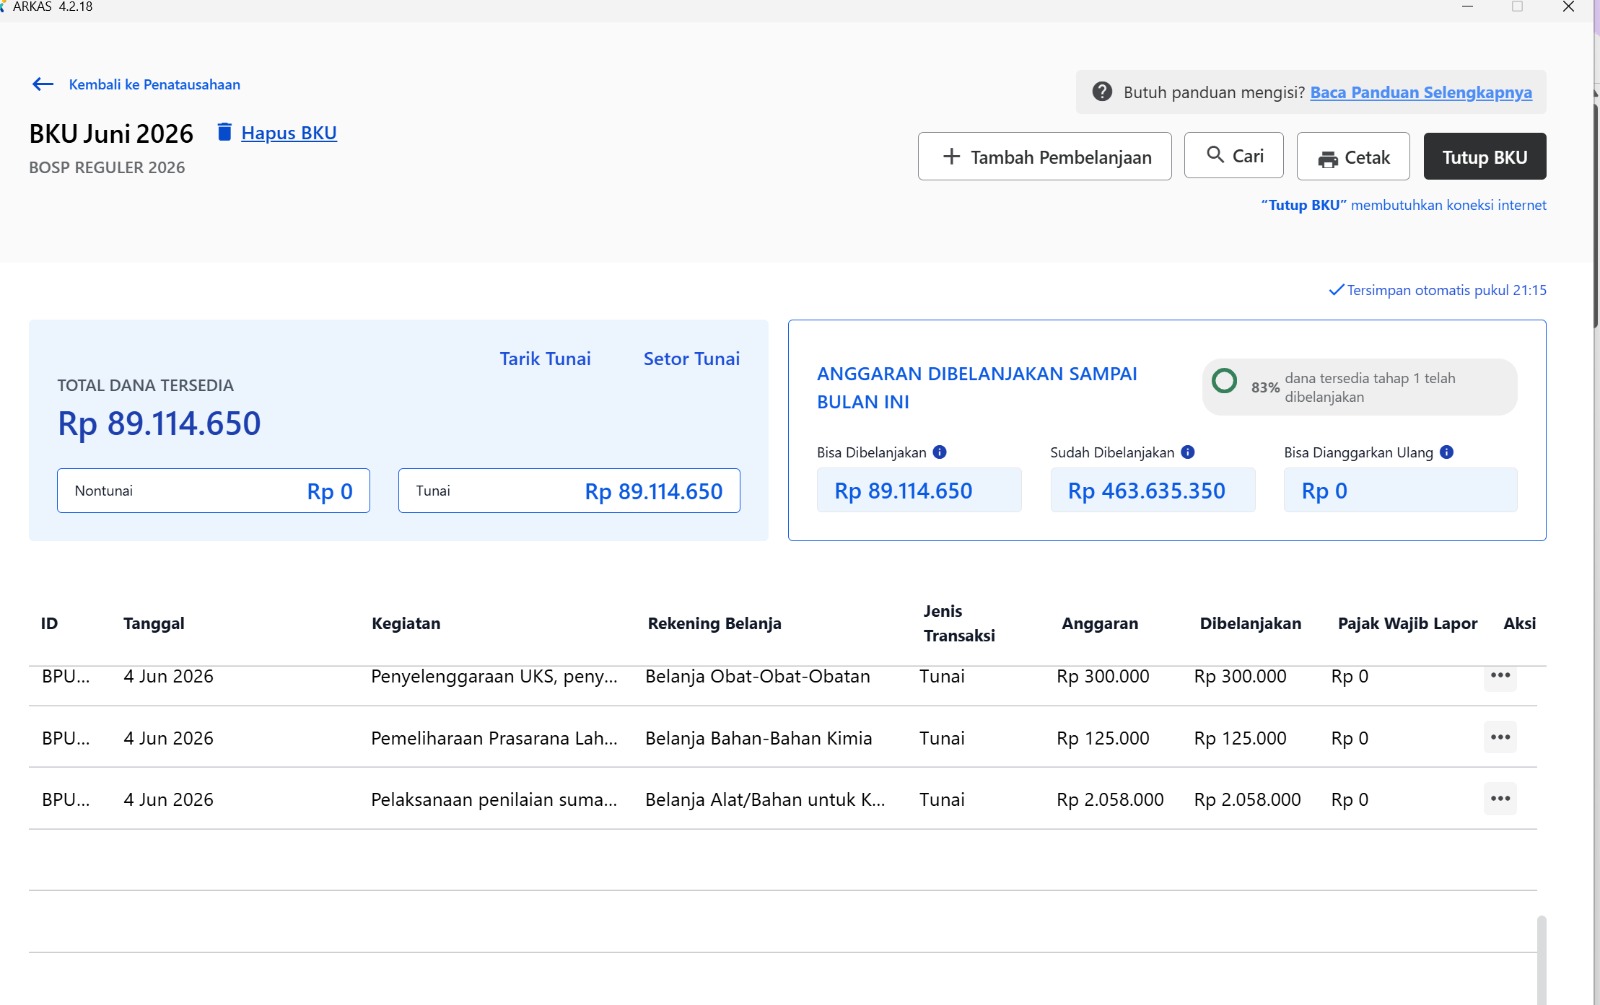This screenshot has height=1005, width=1600.
Task: Click the date cell of the Bahan-Bahan Kimia row
Action: [x=168, y=738]
